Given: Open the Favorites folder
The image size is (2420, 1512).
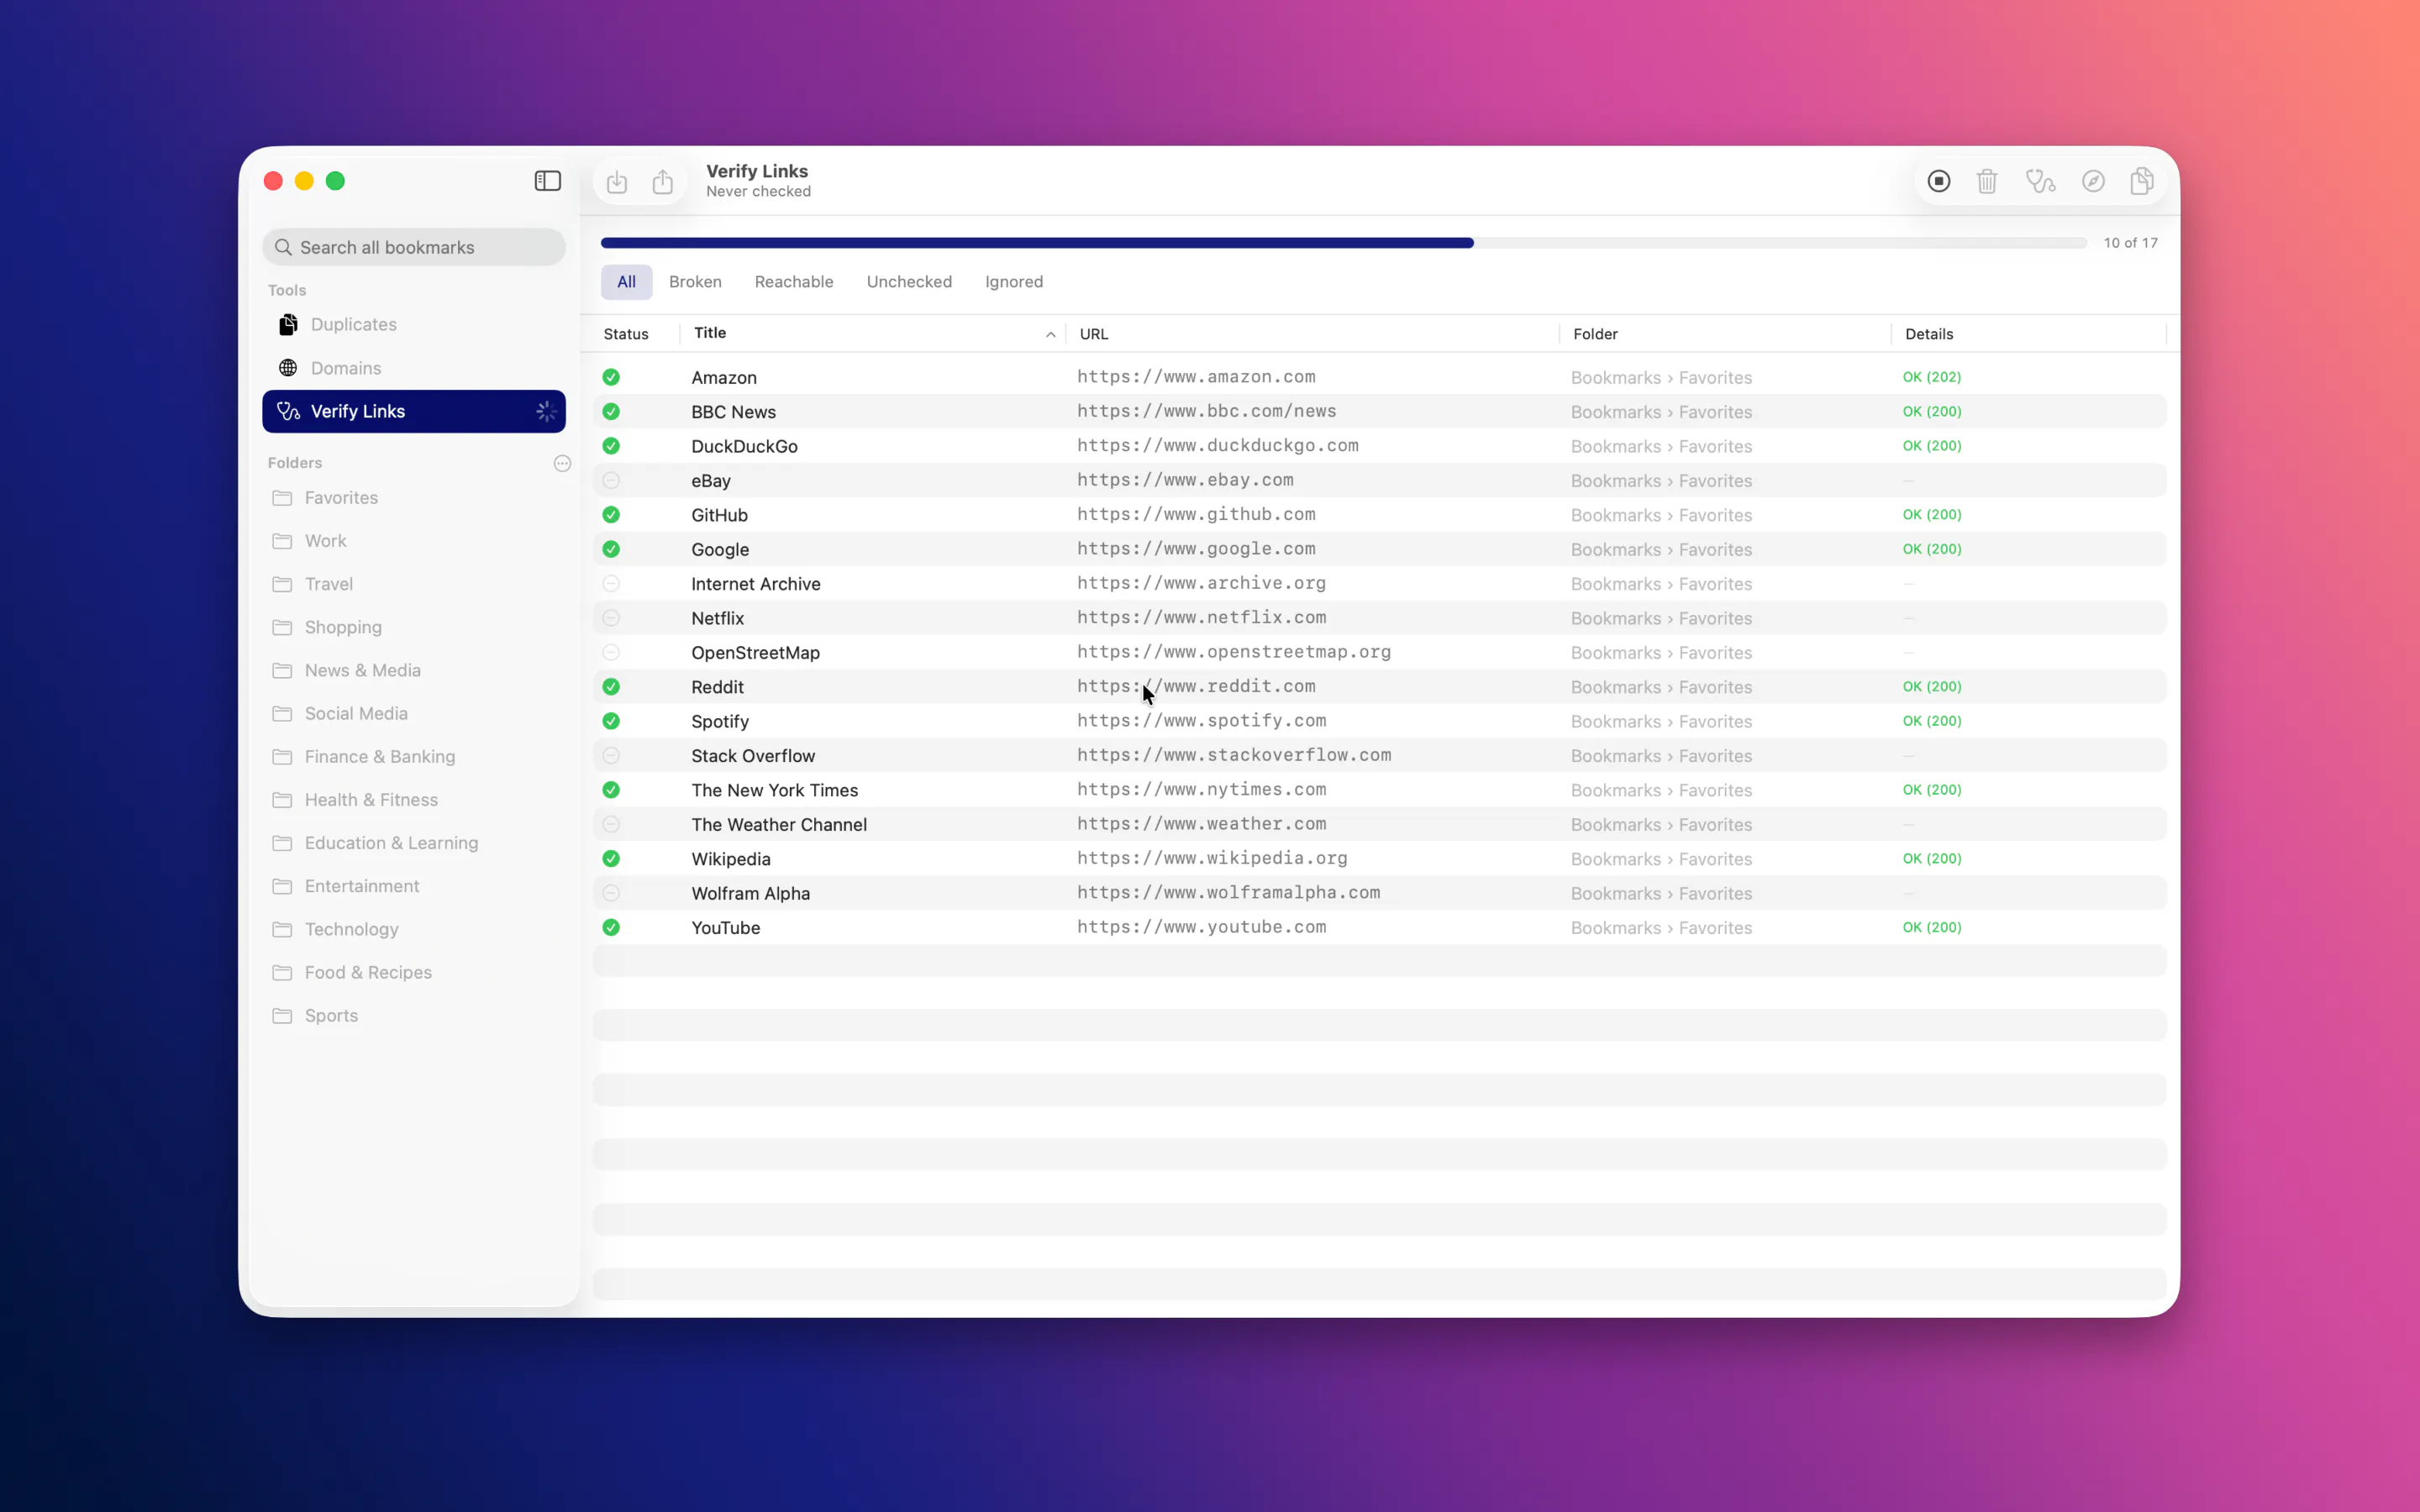Looking at the screenshot, I should coord(414,497).
